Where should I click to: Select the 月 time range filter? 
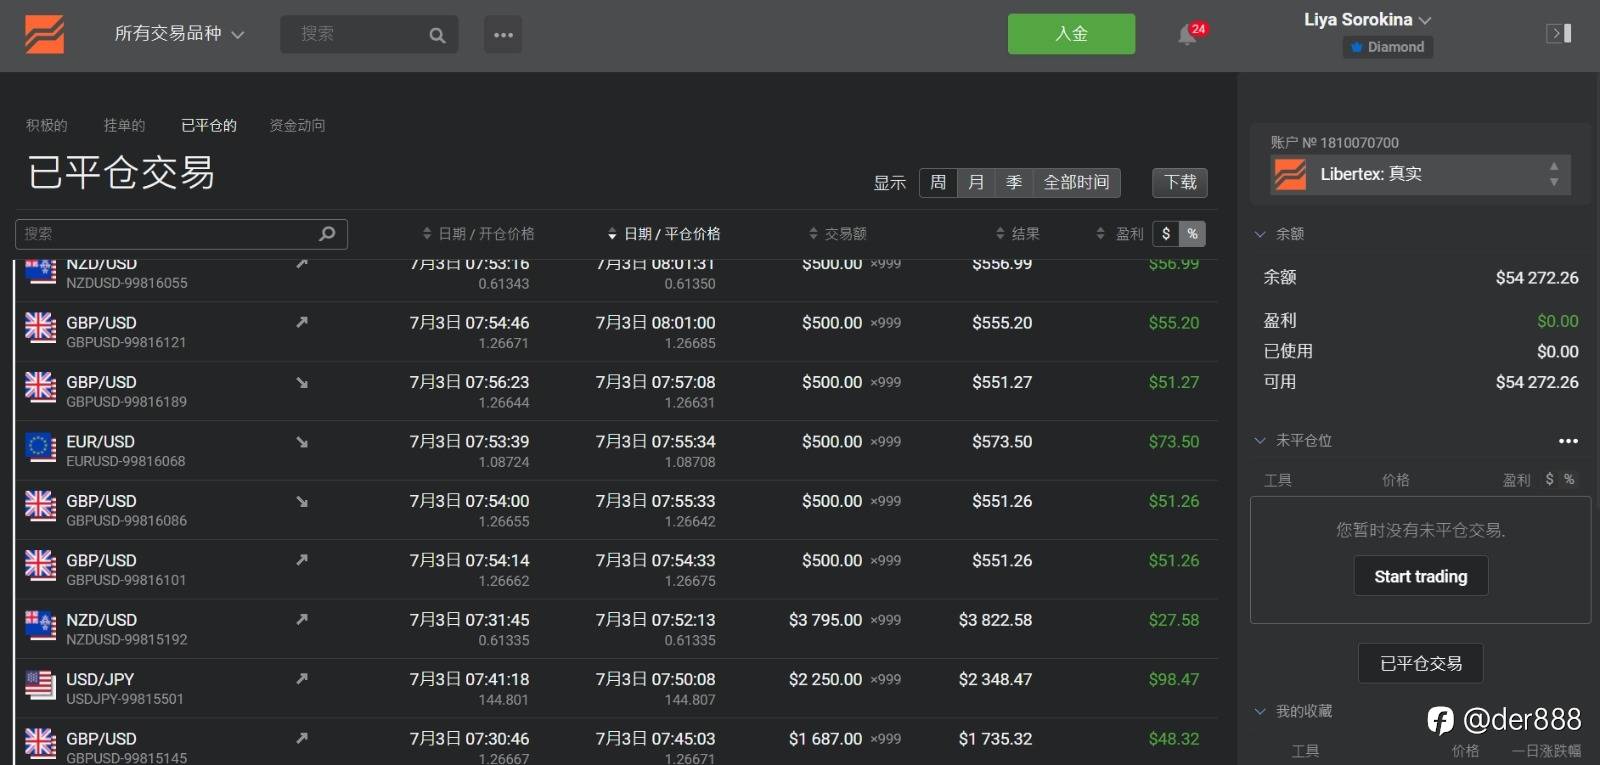[976, 182]
